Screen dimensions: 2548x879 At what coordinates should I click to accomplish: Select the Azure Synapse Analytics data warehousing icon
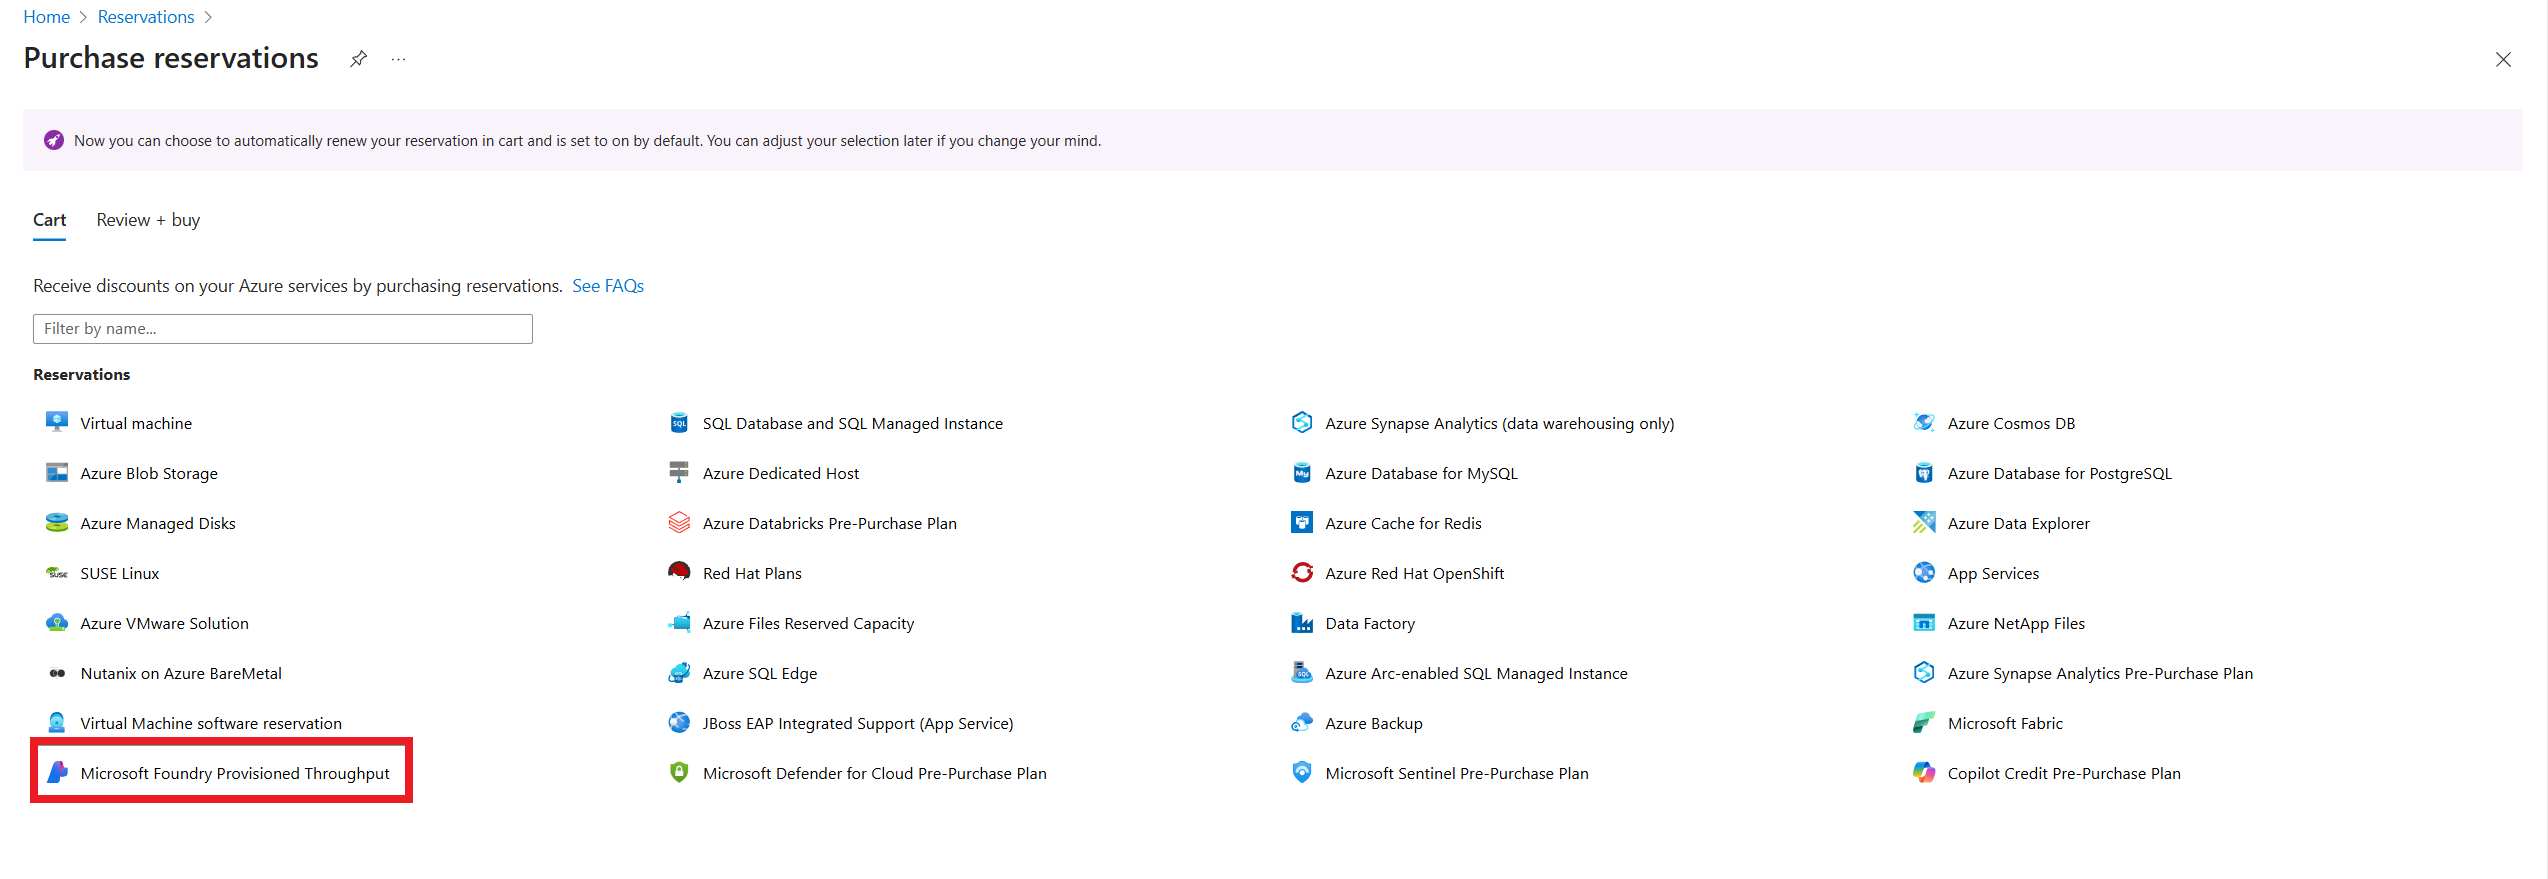click(1302, 422)
